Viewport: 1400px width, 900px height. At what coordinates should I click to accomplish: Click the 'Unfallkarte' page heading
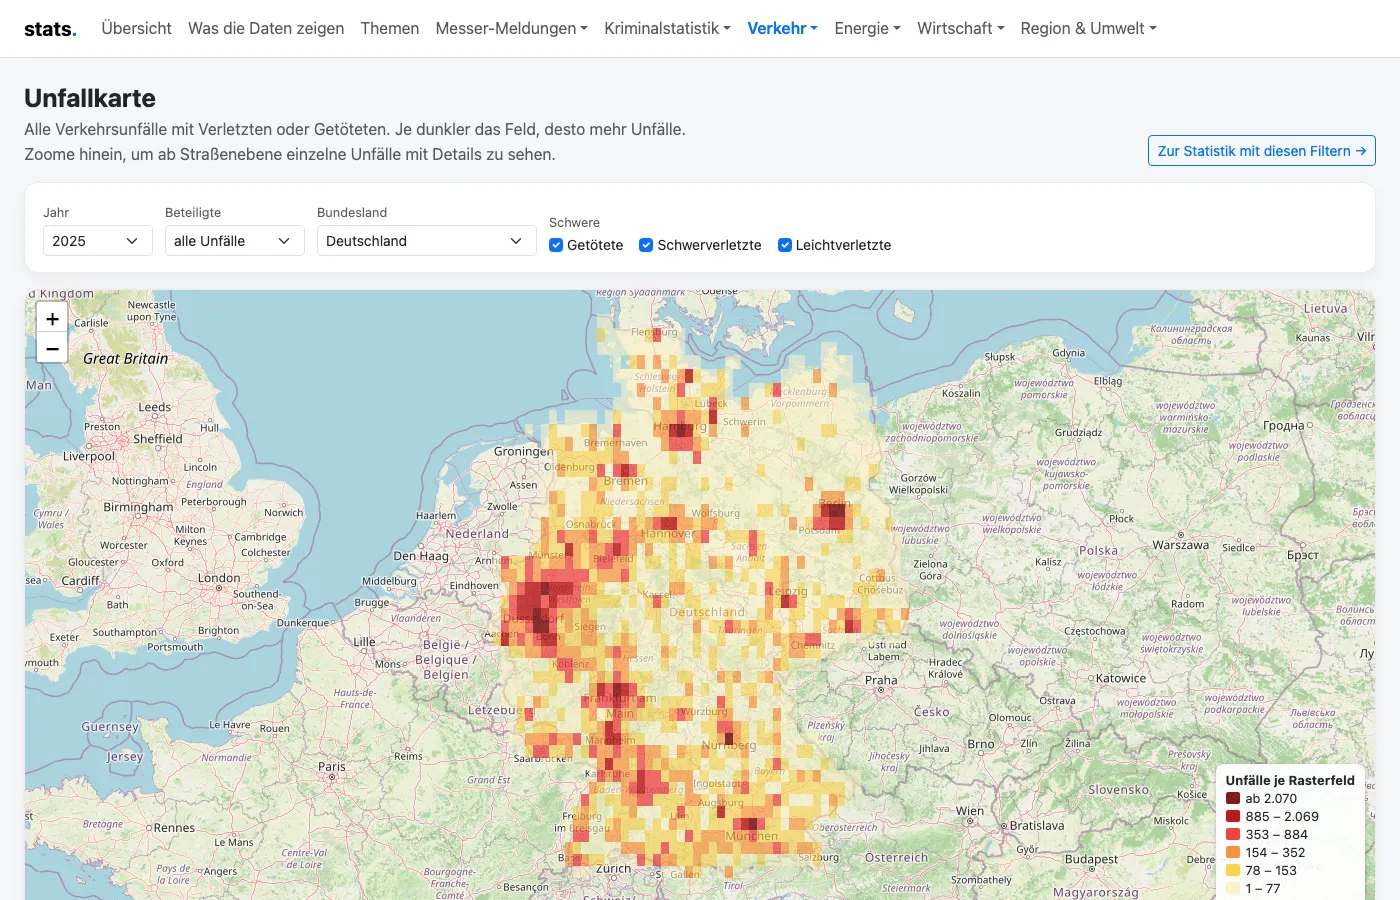[90, 98]
